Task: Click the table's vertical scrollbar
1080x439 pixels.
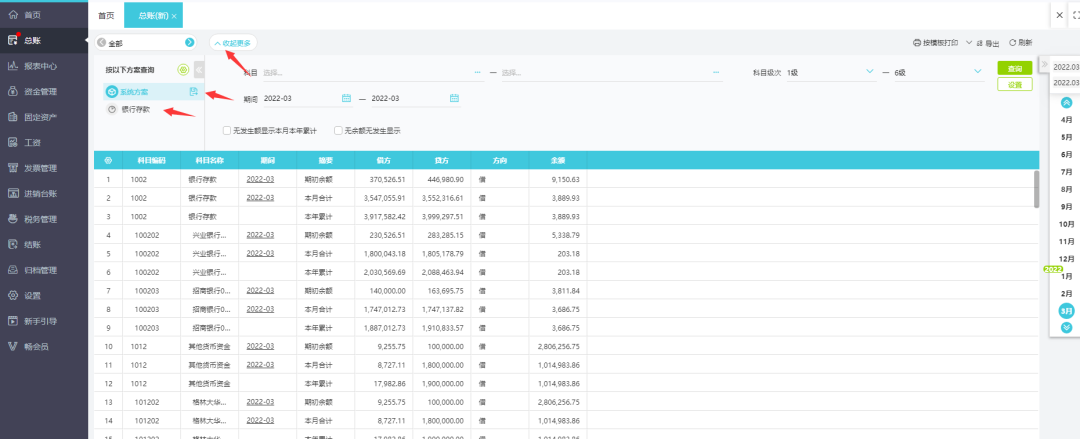Action: tap(1036, 190)
